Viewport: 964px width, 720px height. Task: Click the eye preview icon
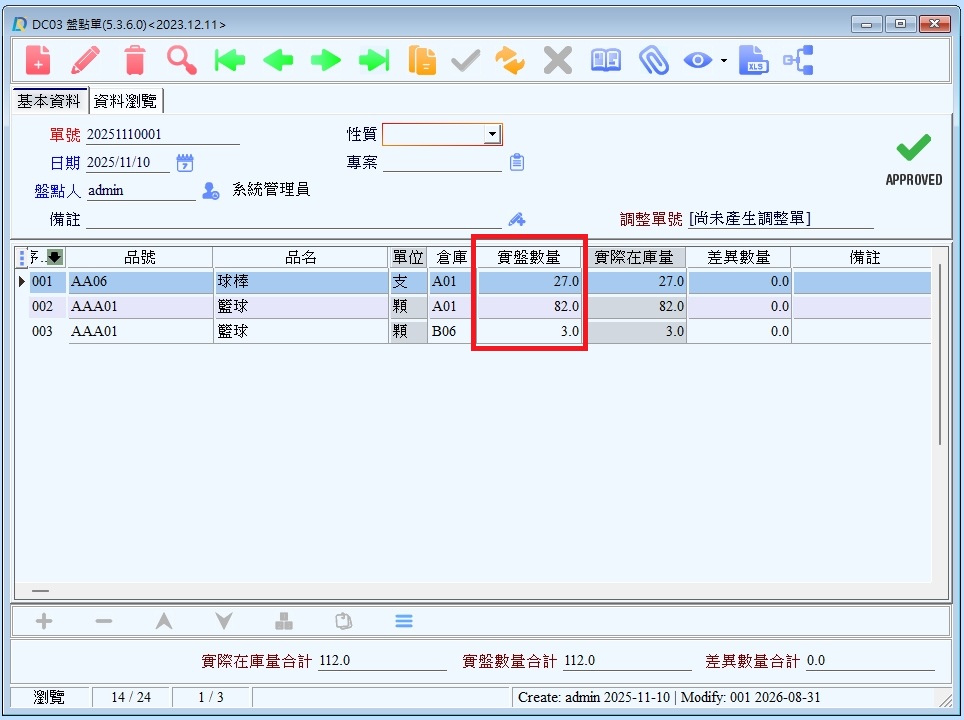click(698, 60)
